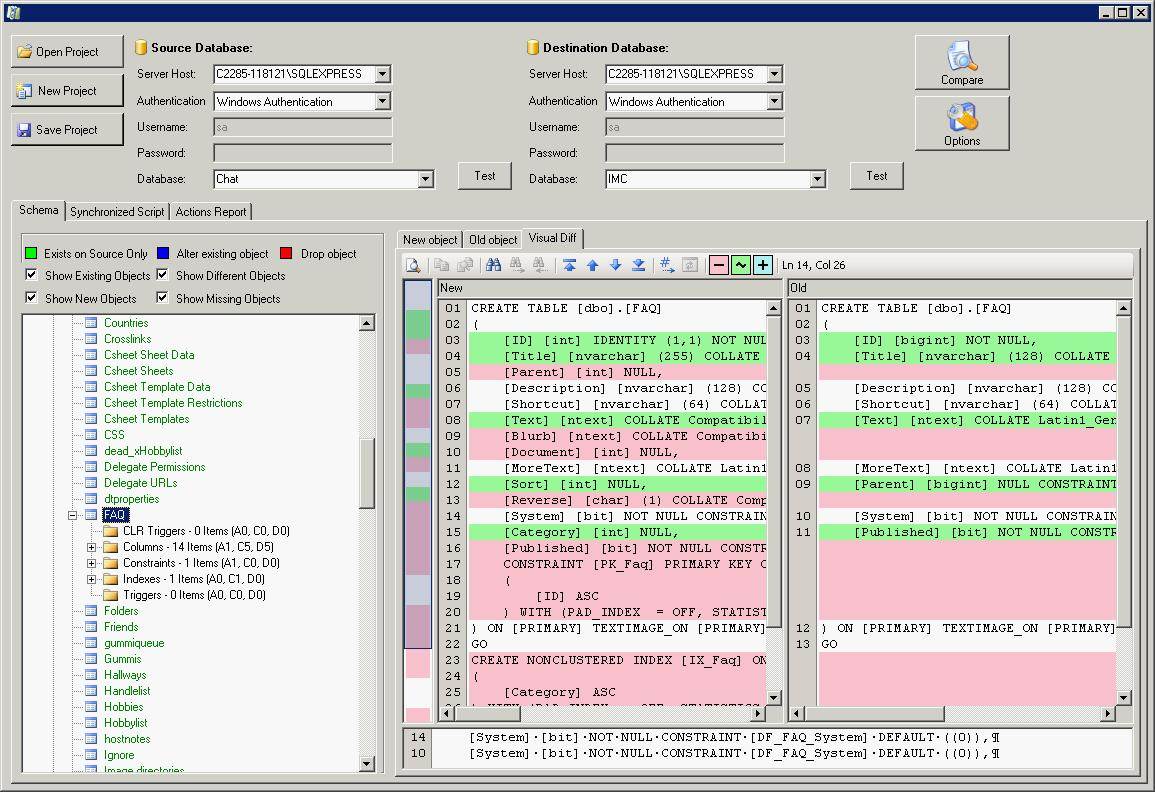Jump to first difference arrow icon
The height and width of the screenshot is (792, 1155).
tap(569, 265)
